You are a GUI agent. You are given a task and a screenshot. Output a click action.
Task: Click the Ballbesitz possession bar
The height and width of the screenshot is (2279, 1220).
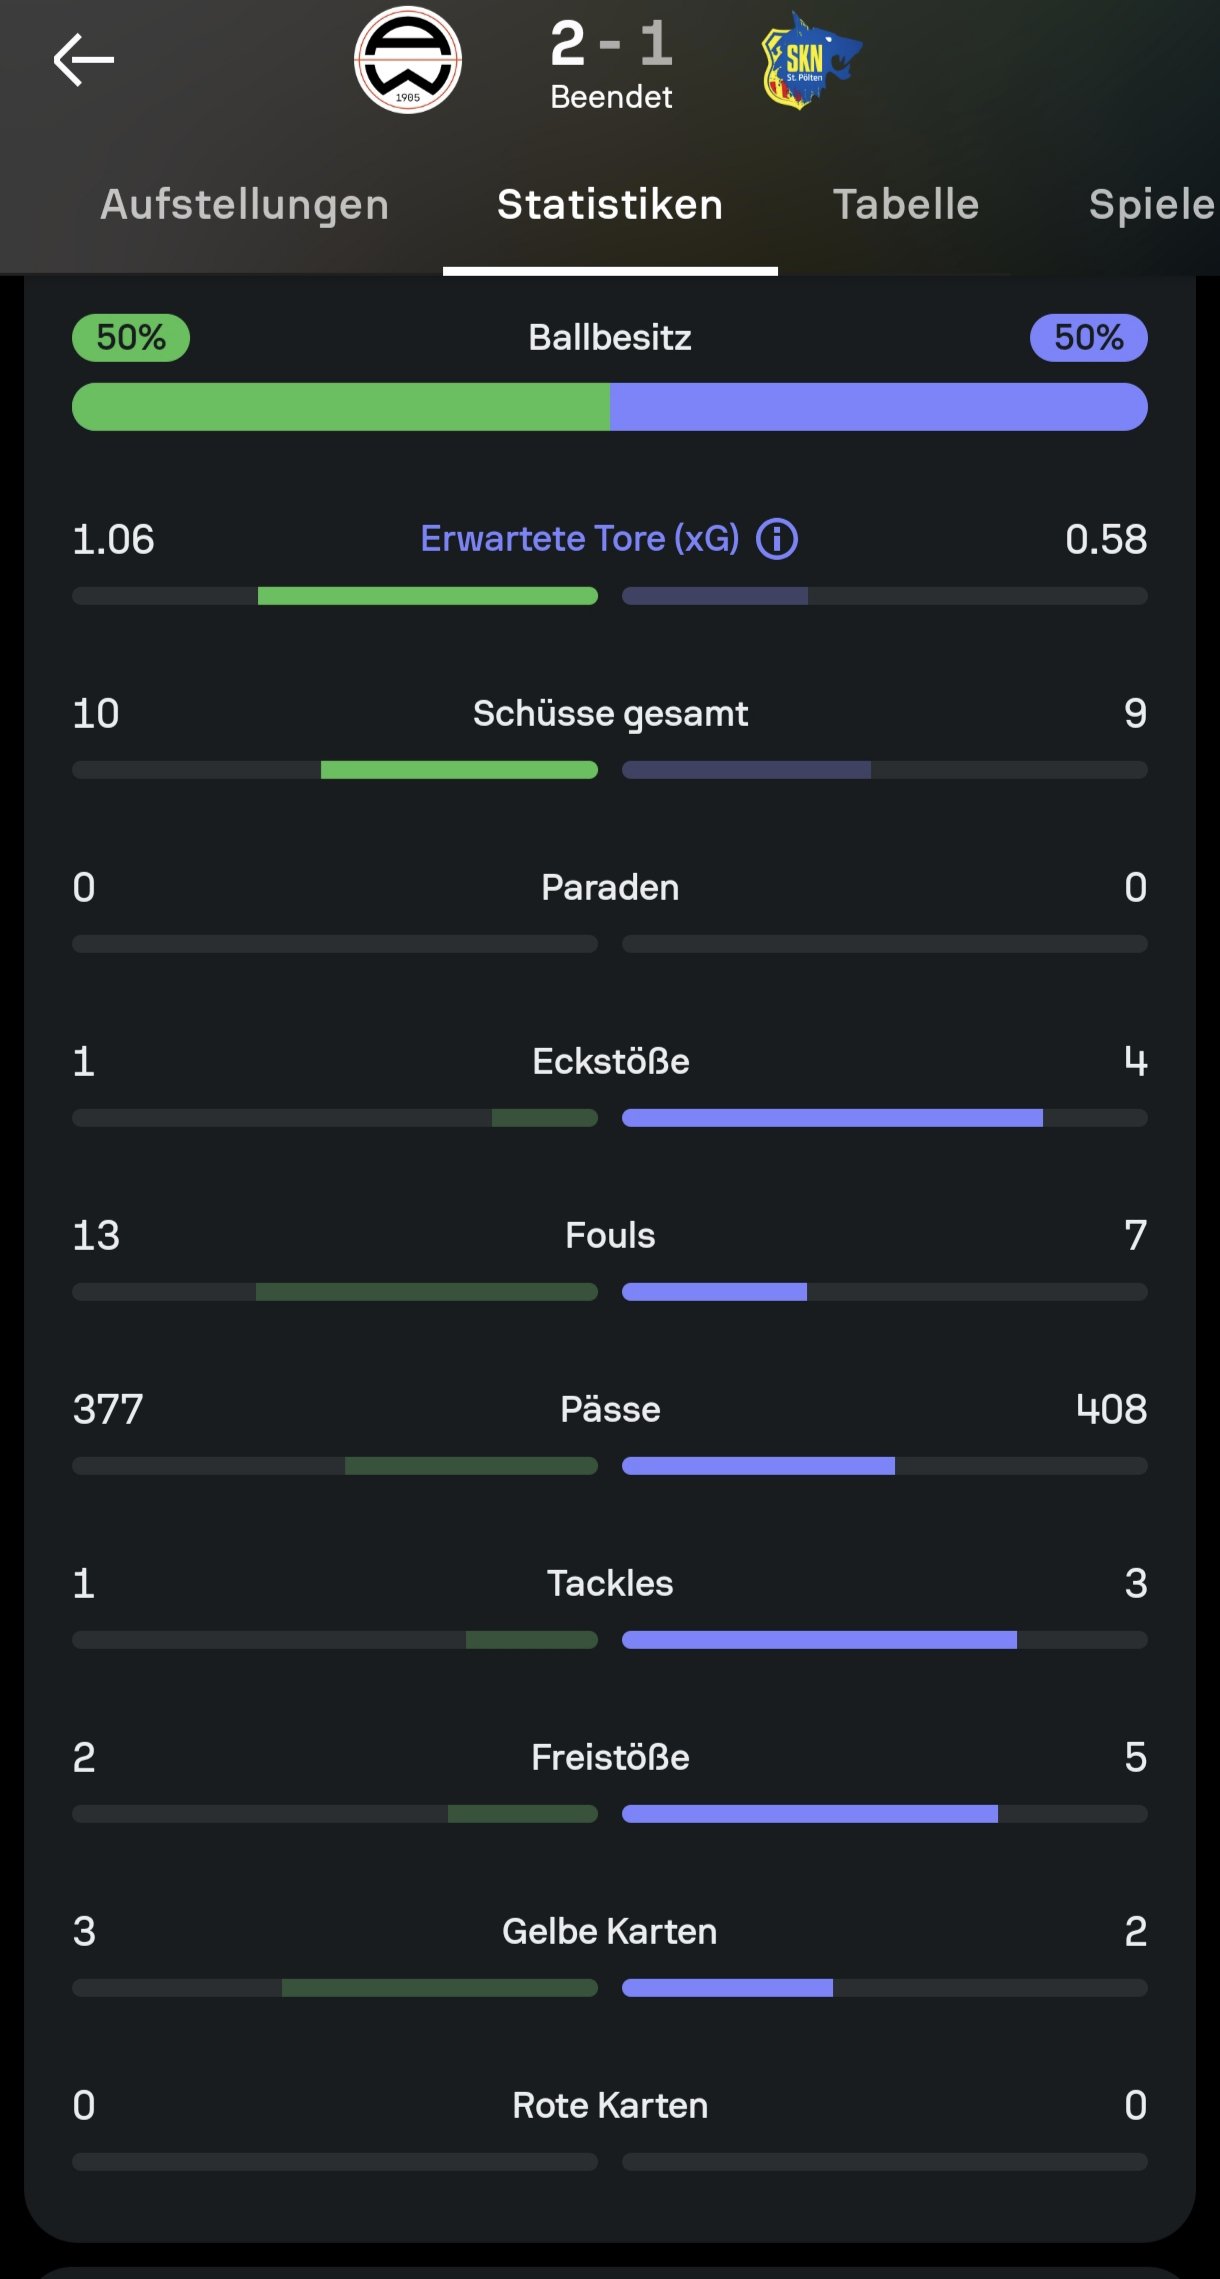pyautogui.click(x=610, y=407)
